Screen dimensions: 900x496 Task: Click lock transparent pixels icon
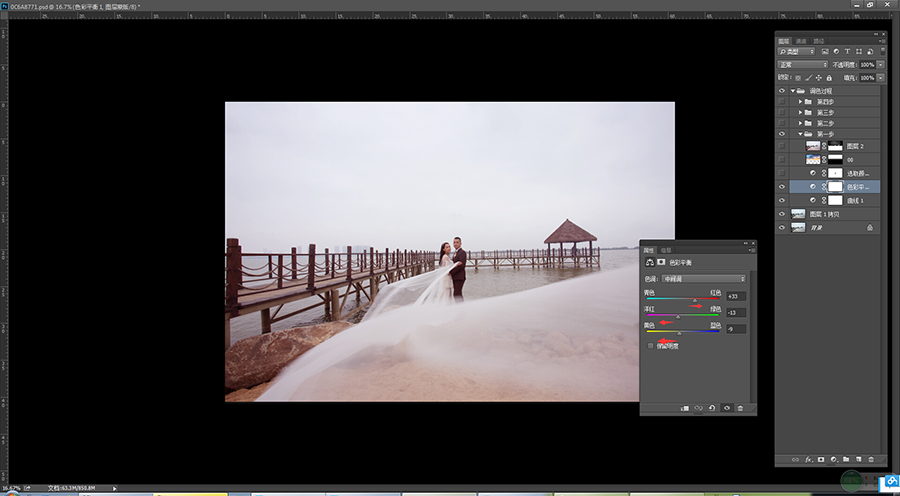click(x=798, y=78)
